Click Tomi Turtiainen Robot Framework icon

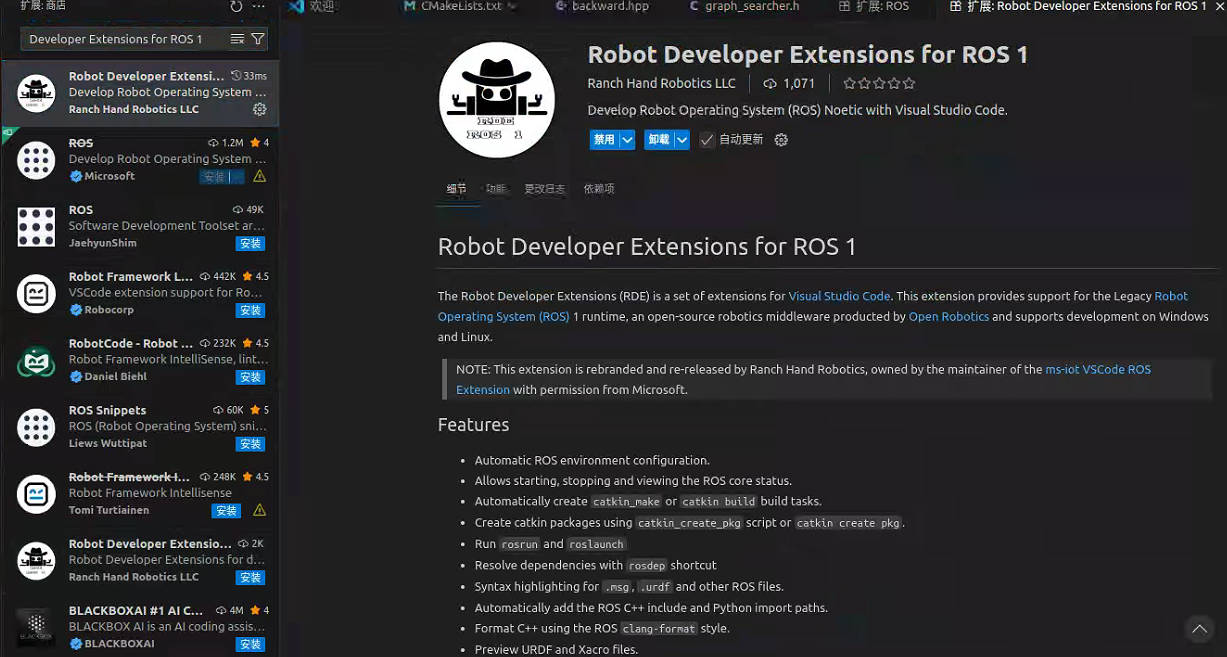36,494
